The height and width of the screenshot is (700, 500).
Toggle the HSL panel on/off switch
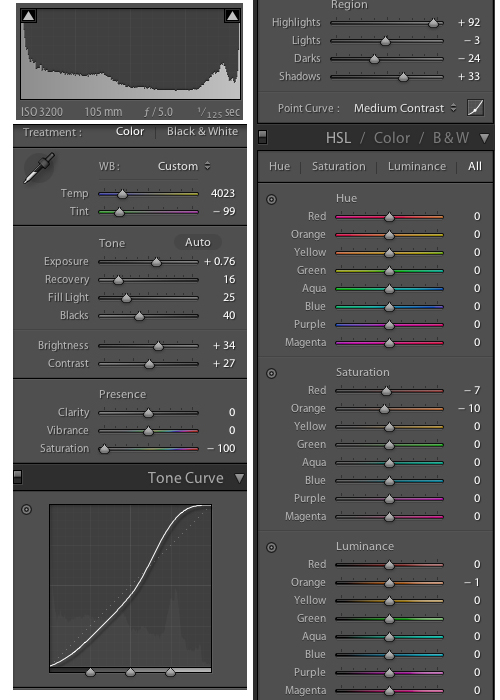pos(262,137)
